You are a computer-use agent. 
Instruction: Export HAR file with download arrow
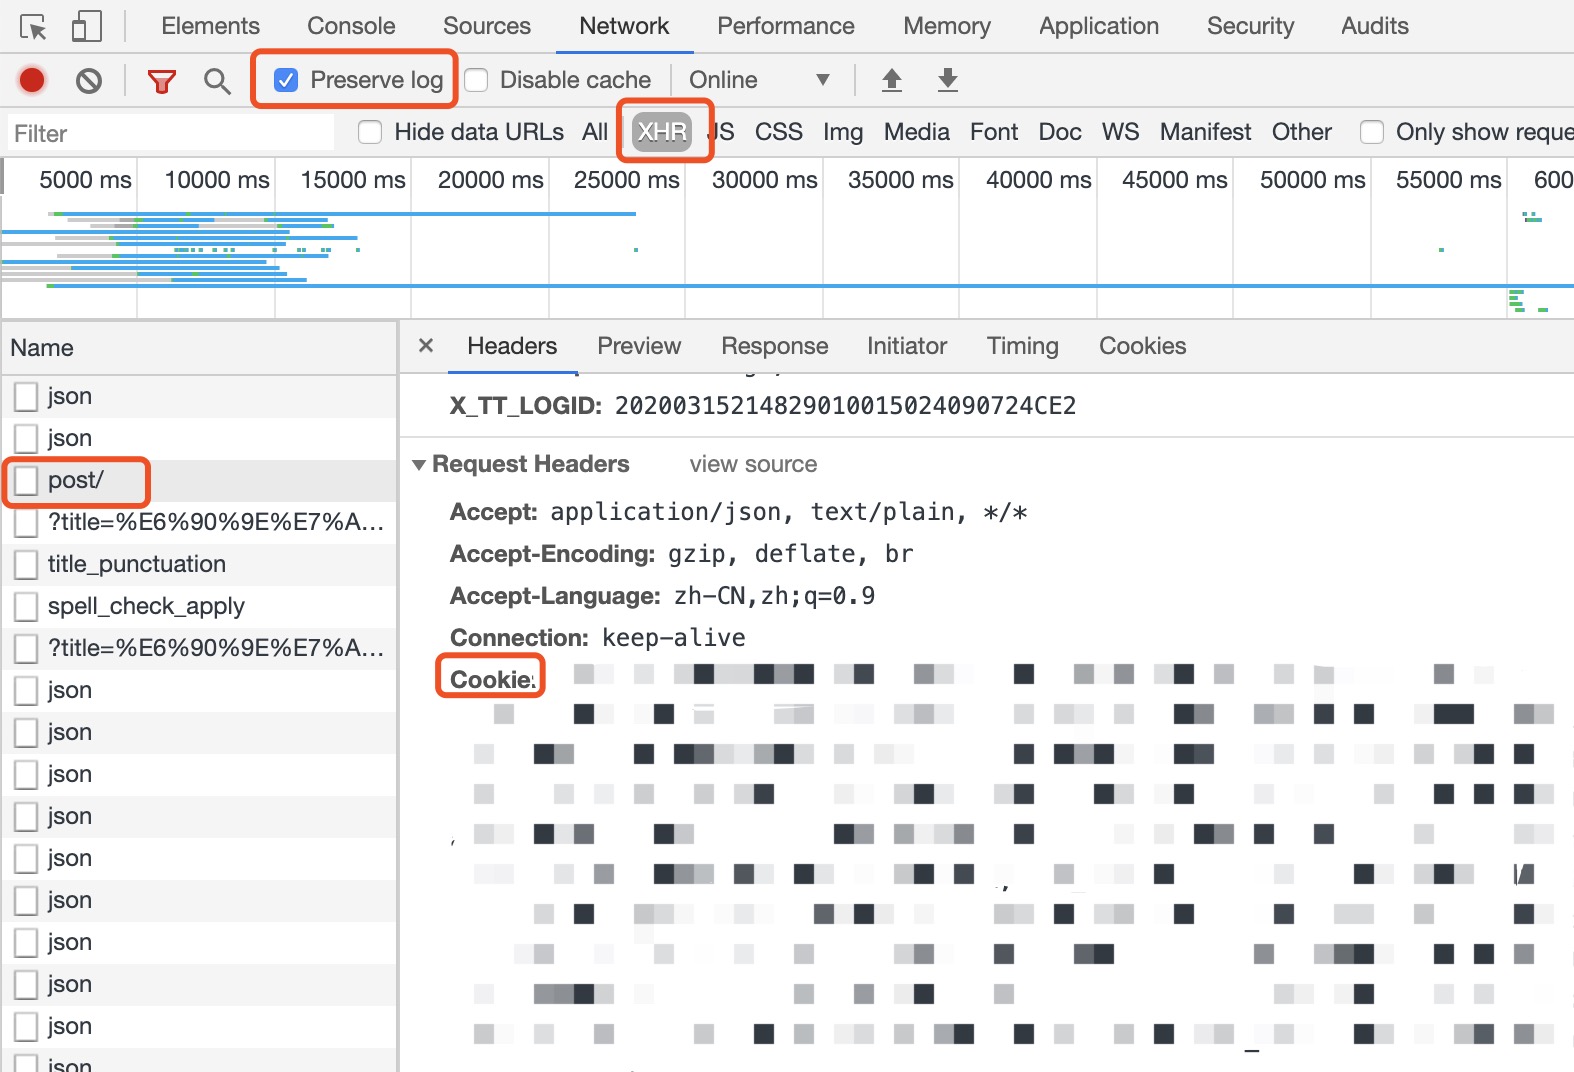pos(948,80)
